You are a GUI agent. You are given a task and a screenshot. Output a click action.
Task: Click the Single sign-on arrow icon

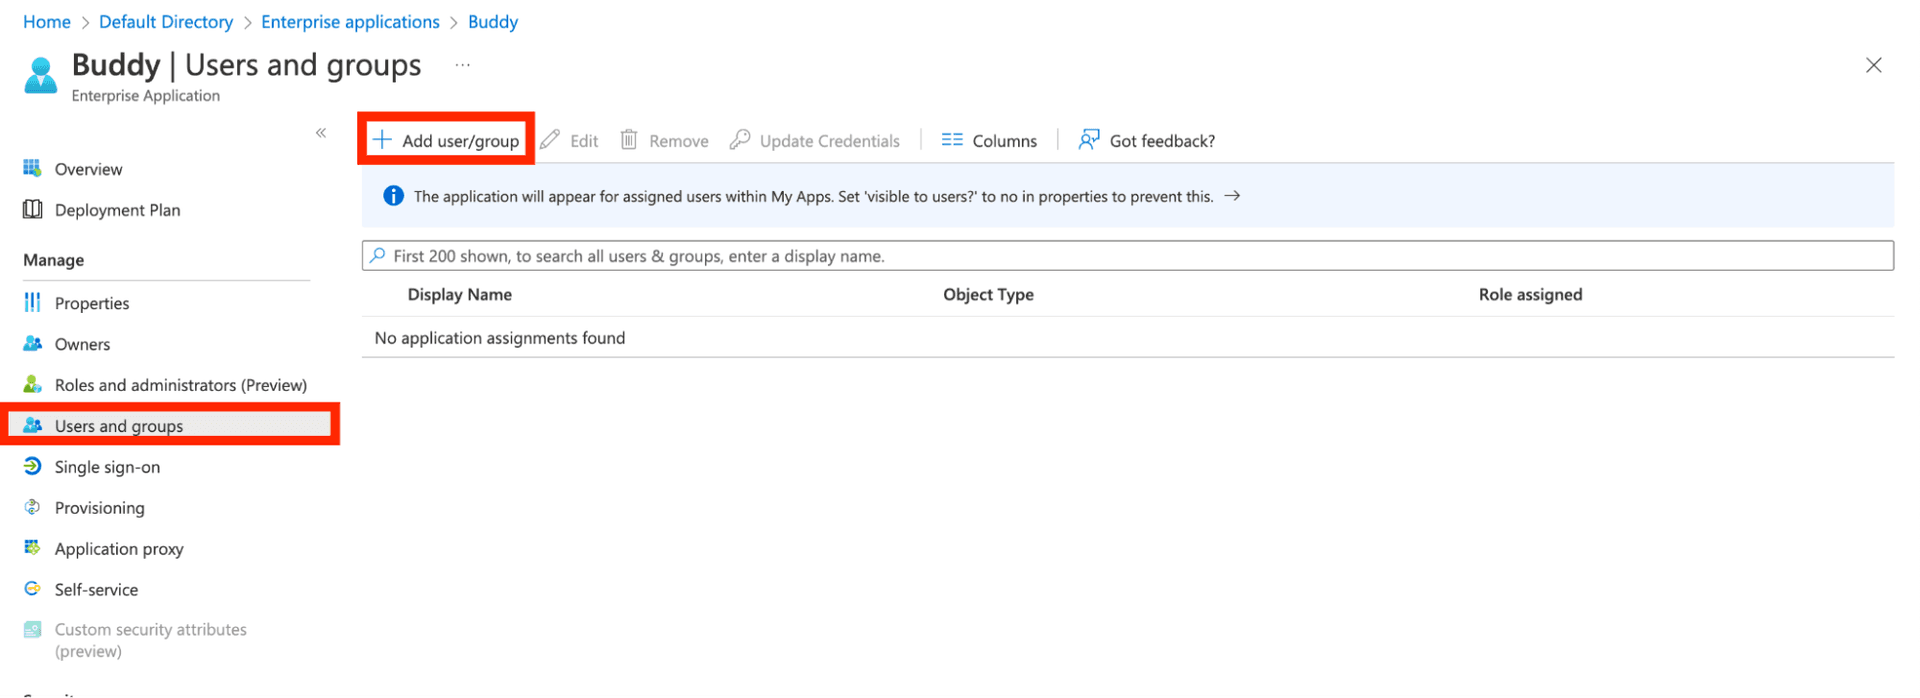tap(32, 466)
